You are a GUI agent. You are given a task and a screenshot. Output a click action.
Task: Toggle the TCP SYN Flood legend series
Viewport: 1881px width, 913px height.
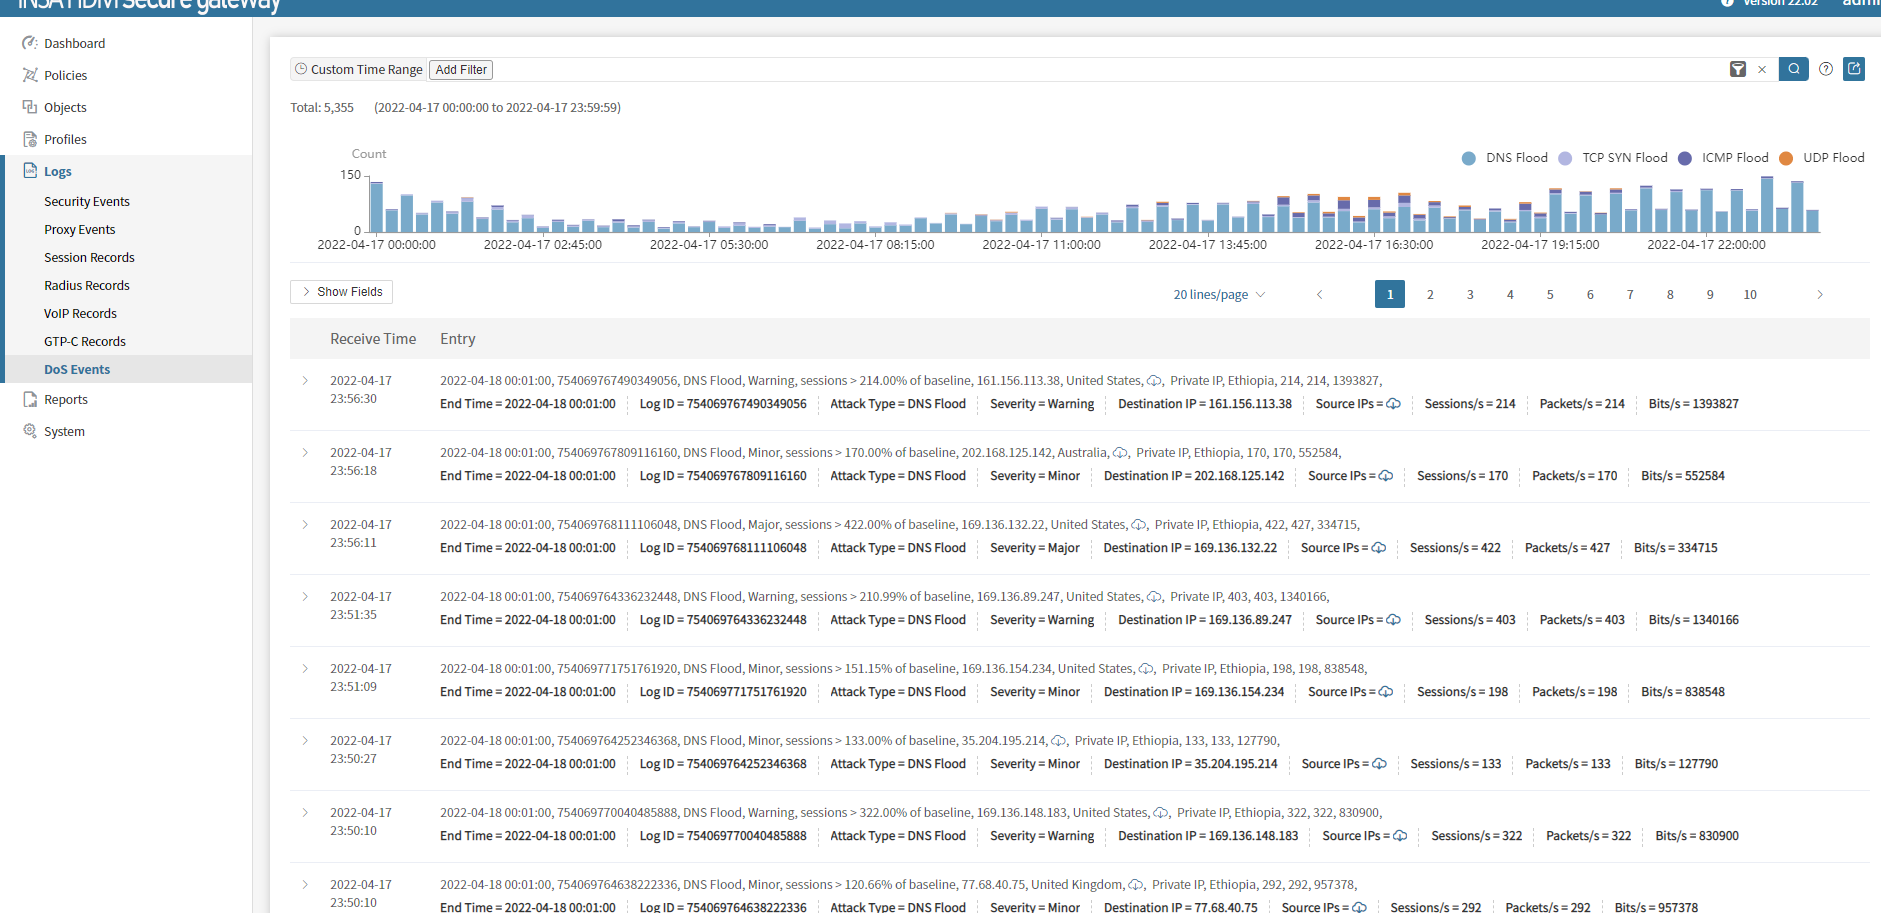coord(1613,158)
